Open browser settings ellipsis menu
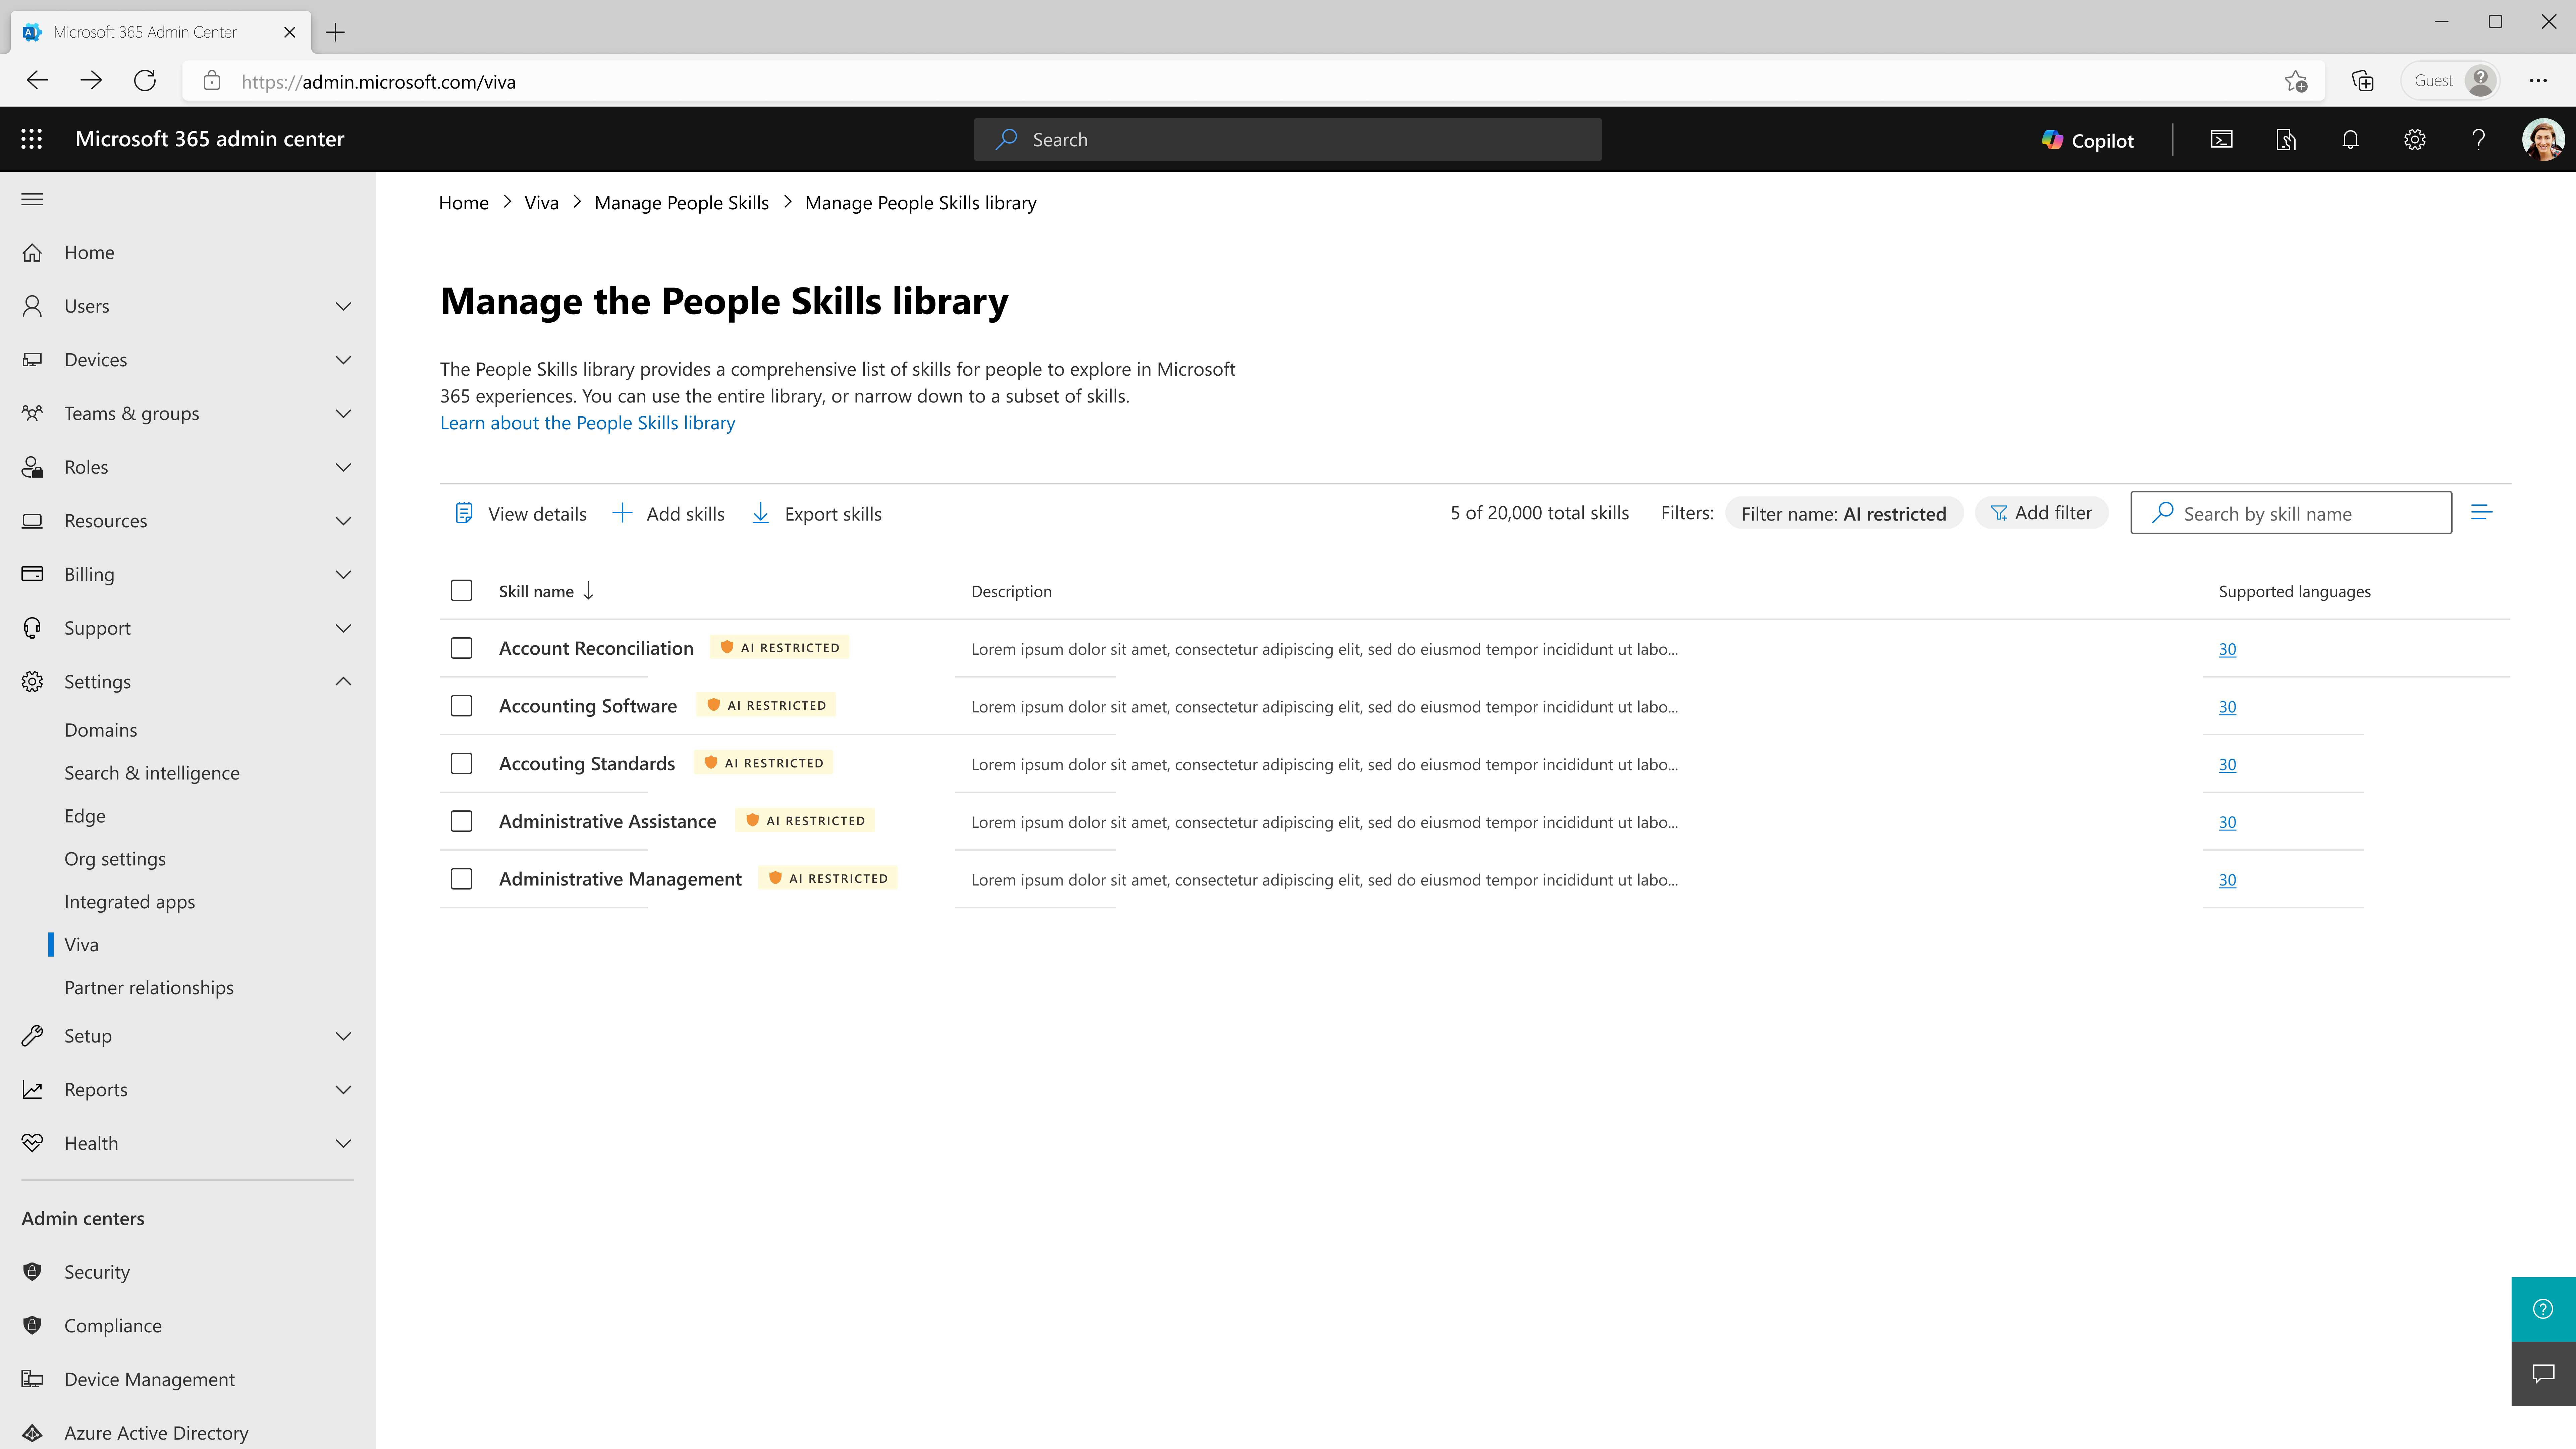 click(x=2538, y=81)
